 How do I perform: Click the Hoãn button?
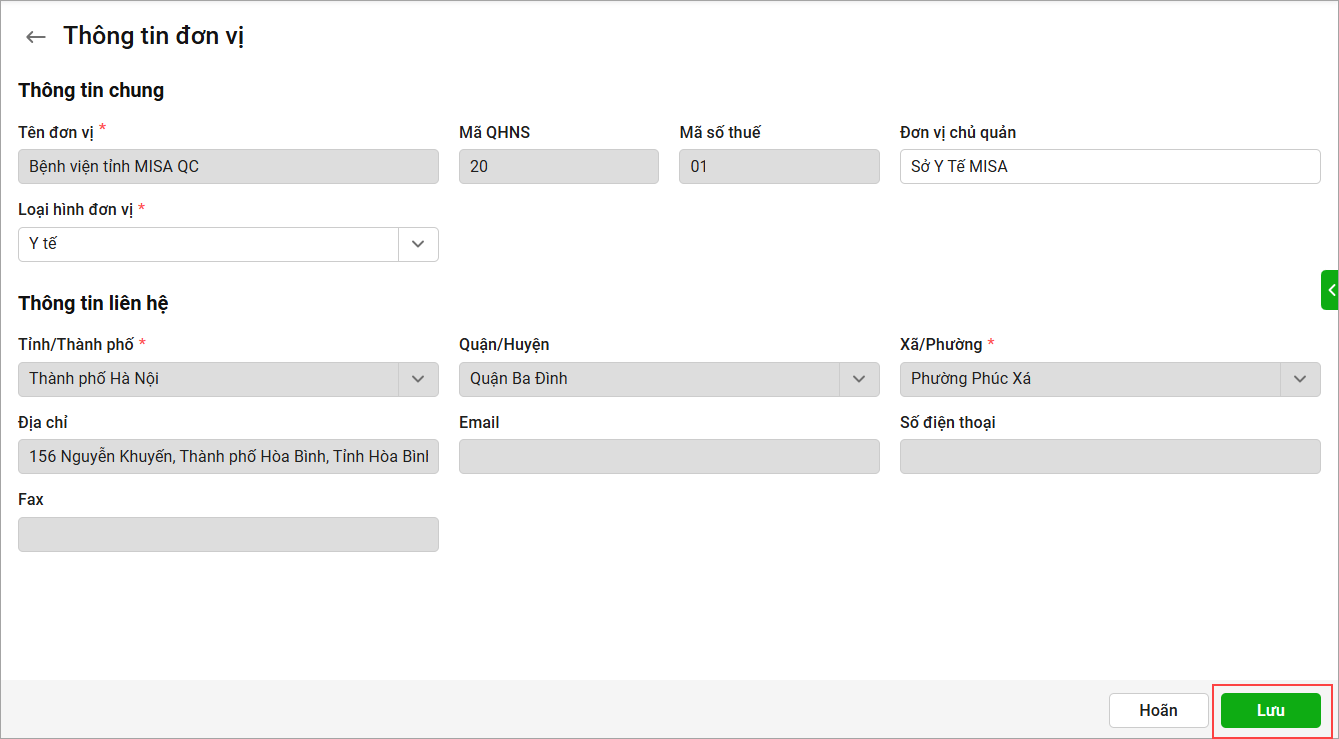(1158, 711)
